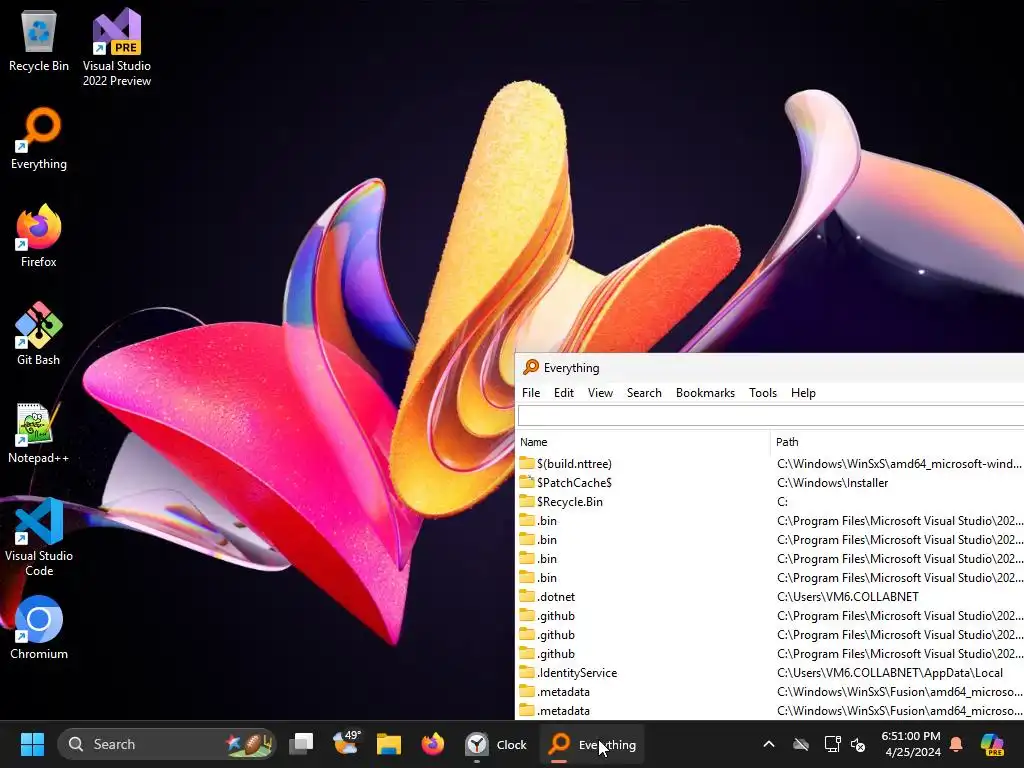Open the Windows Start menu
The image size is (1024, 768).
[32, 744]
